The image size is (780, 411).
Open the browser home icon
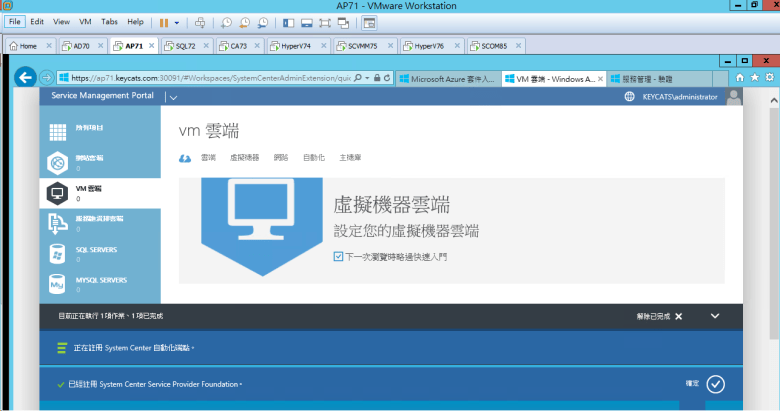739,77
